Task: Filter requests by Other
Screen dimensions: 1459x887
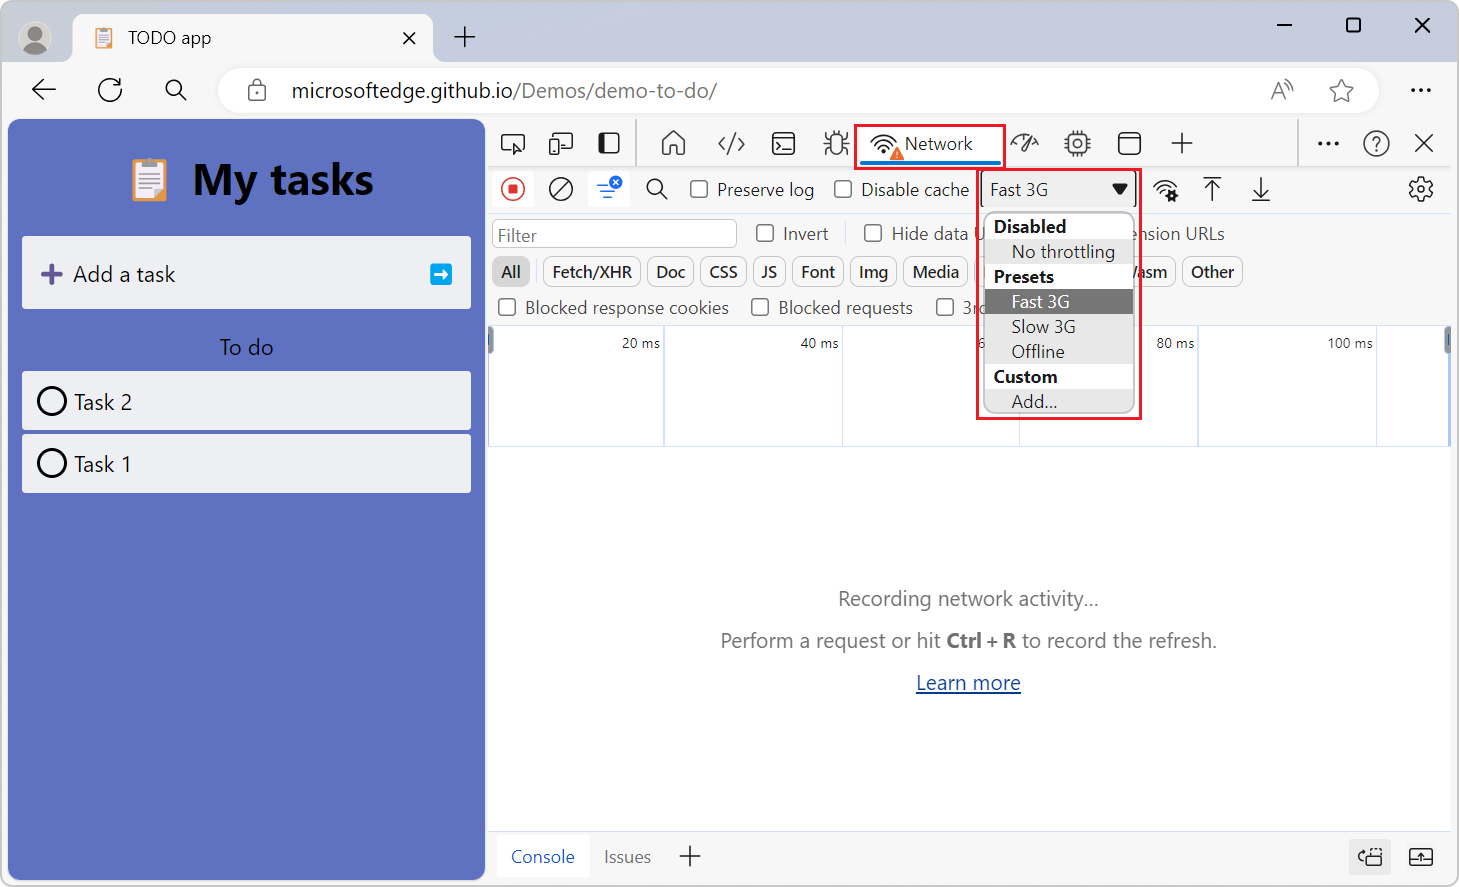Action: 1212,272
